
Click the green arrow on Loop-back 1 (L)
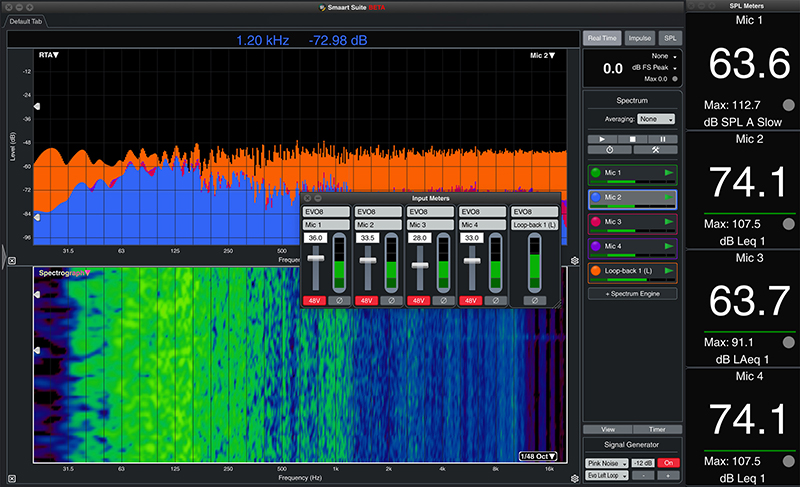[668, 270]
